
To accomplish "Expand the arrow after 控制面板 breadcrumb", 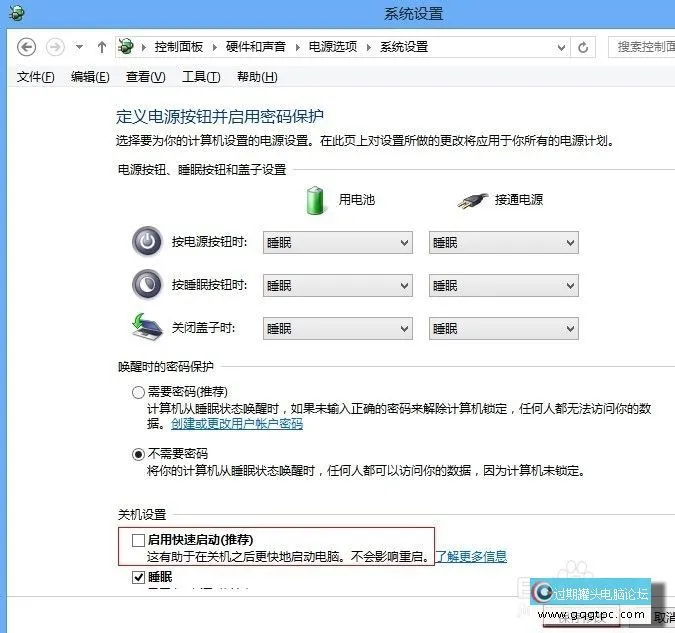I will [x=214, y=47].
